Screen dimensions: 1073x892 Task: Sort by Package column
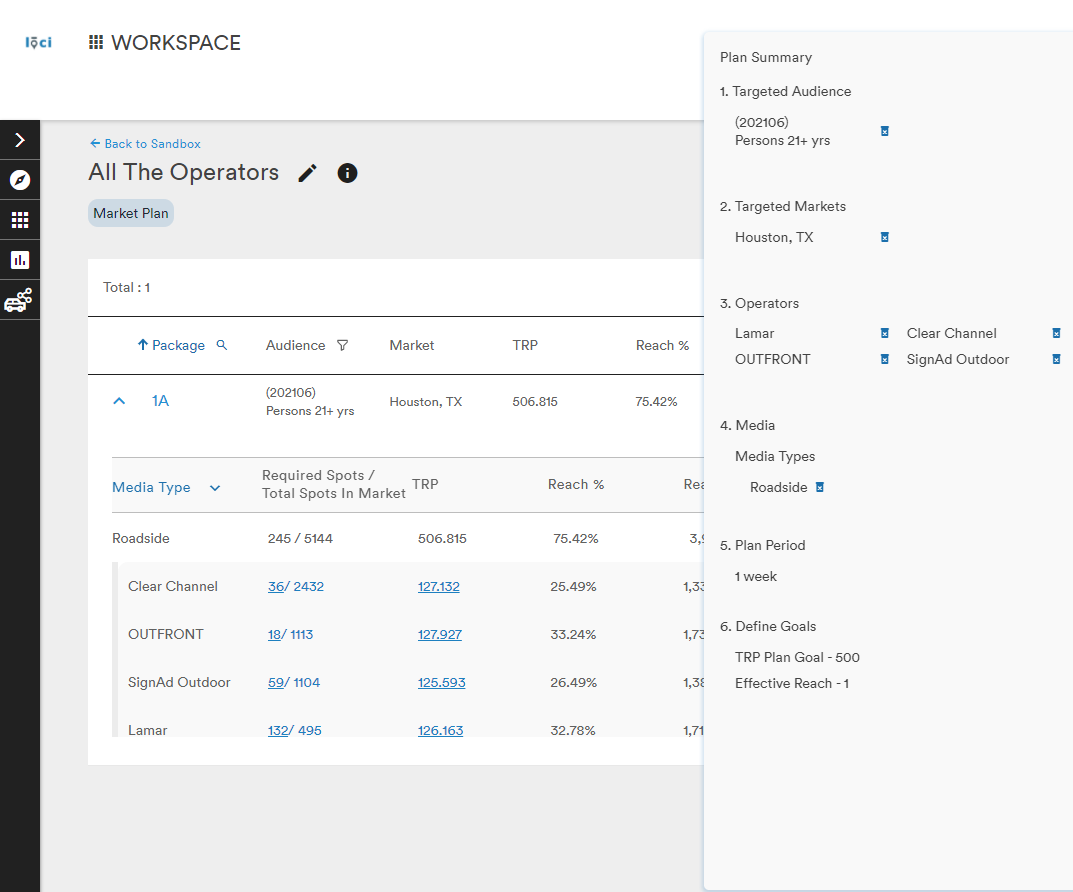click(x=171, y=345)
